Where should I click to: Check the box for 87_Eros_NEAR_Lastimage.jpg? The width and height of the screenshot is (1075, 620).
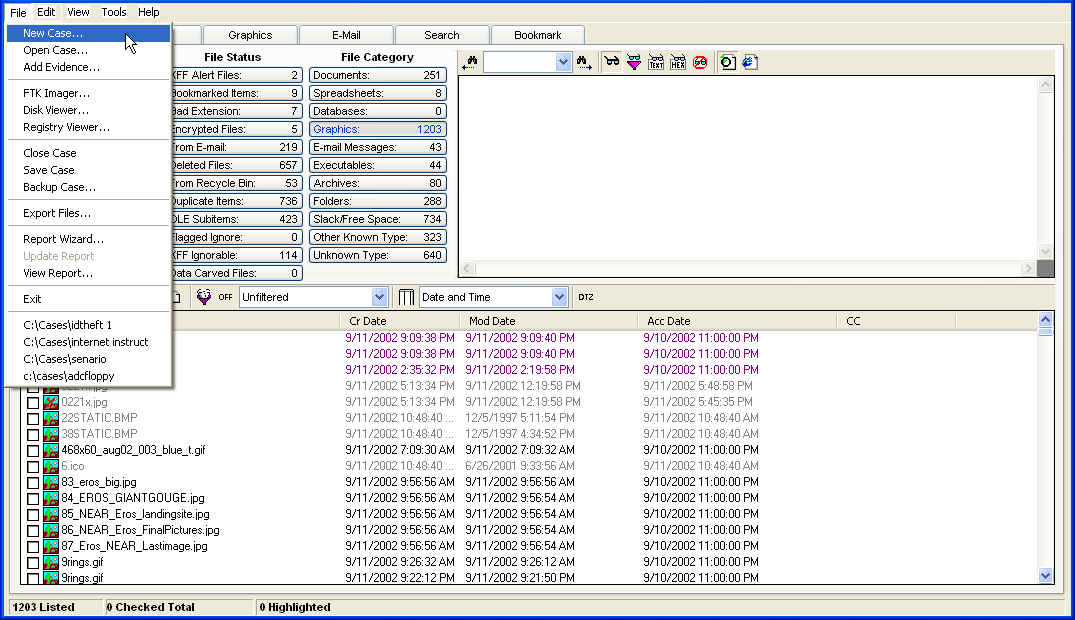pyautogui.click(x=33, y=547)
